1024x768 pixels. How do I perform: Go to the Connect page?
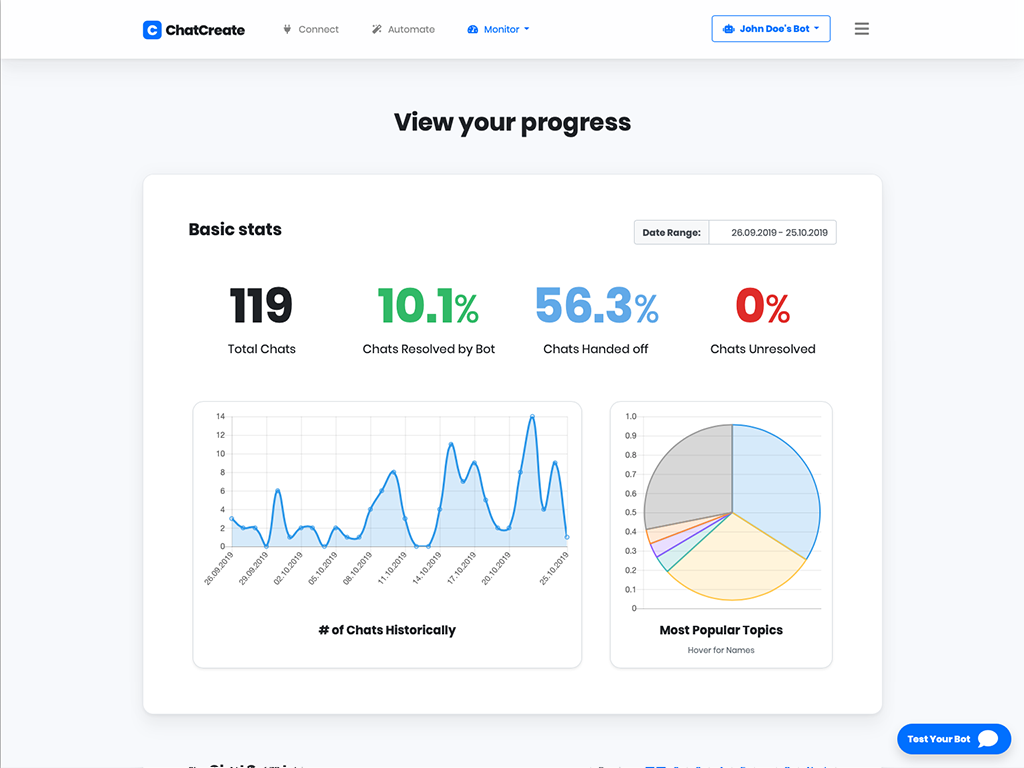coord(318,29)
